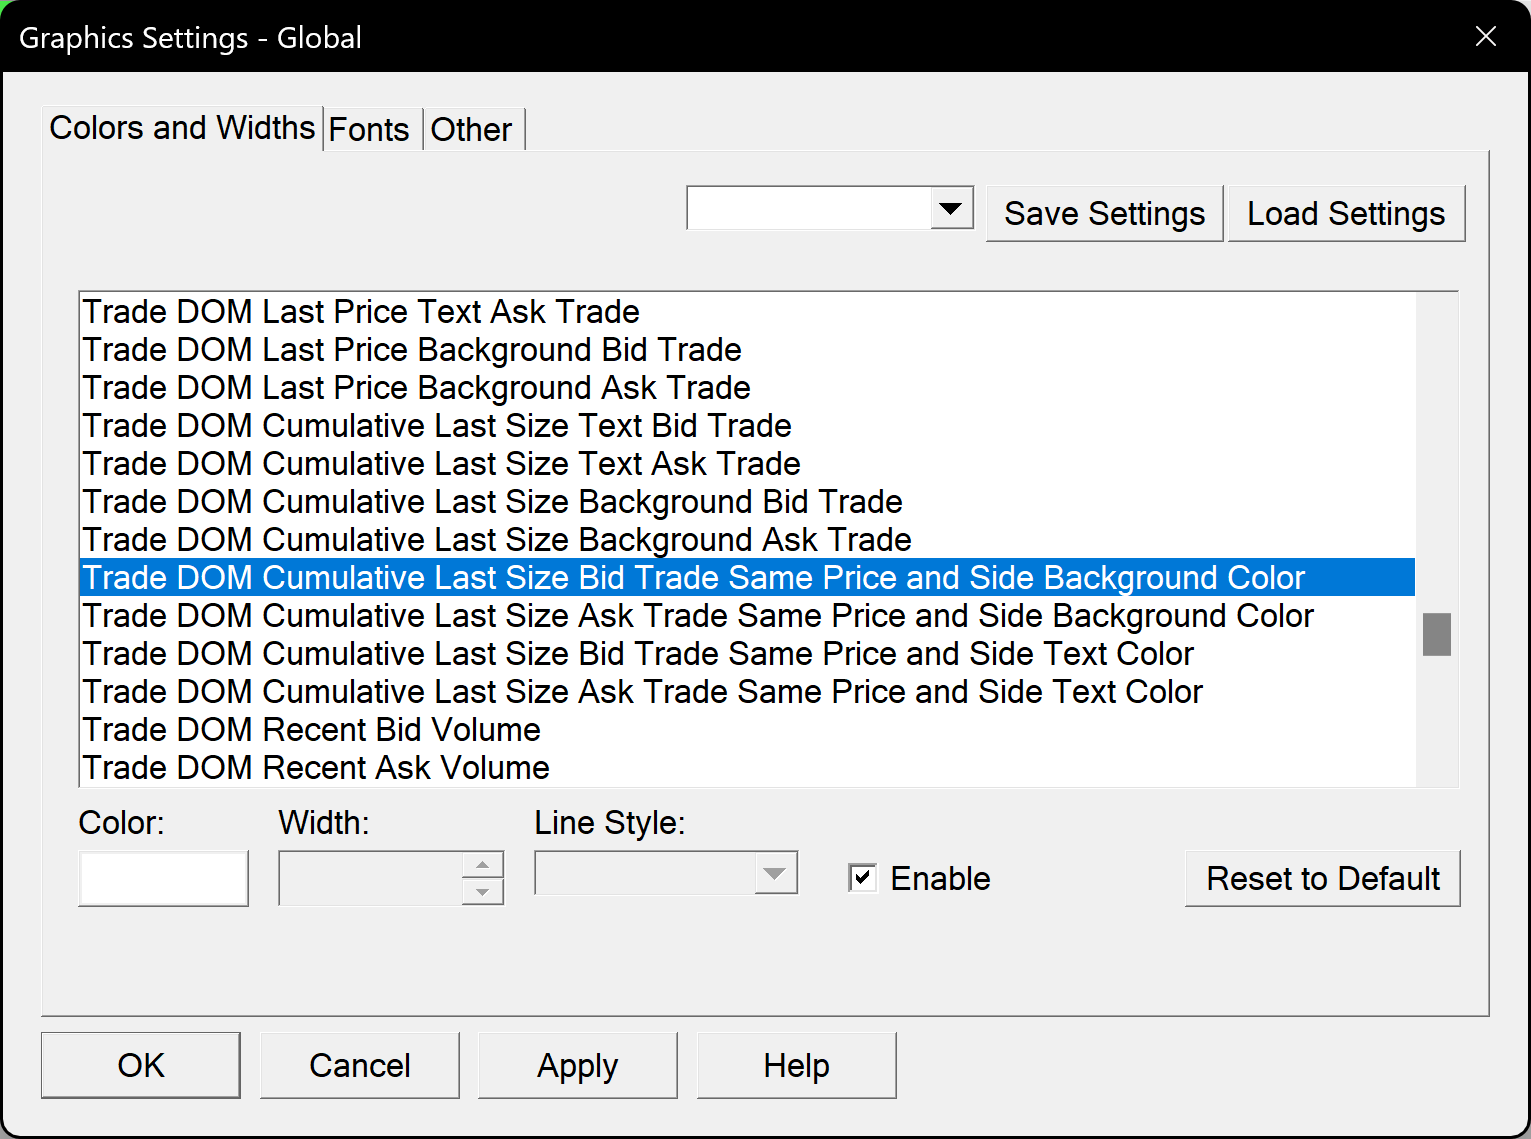Open the Line Style dropdown
Viewport: 1531px width, 1139px height.
[774, 873]
